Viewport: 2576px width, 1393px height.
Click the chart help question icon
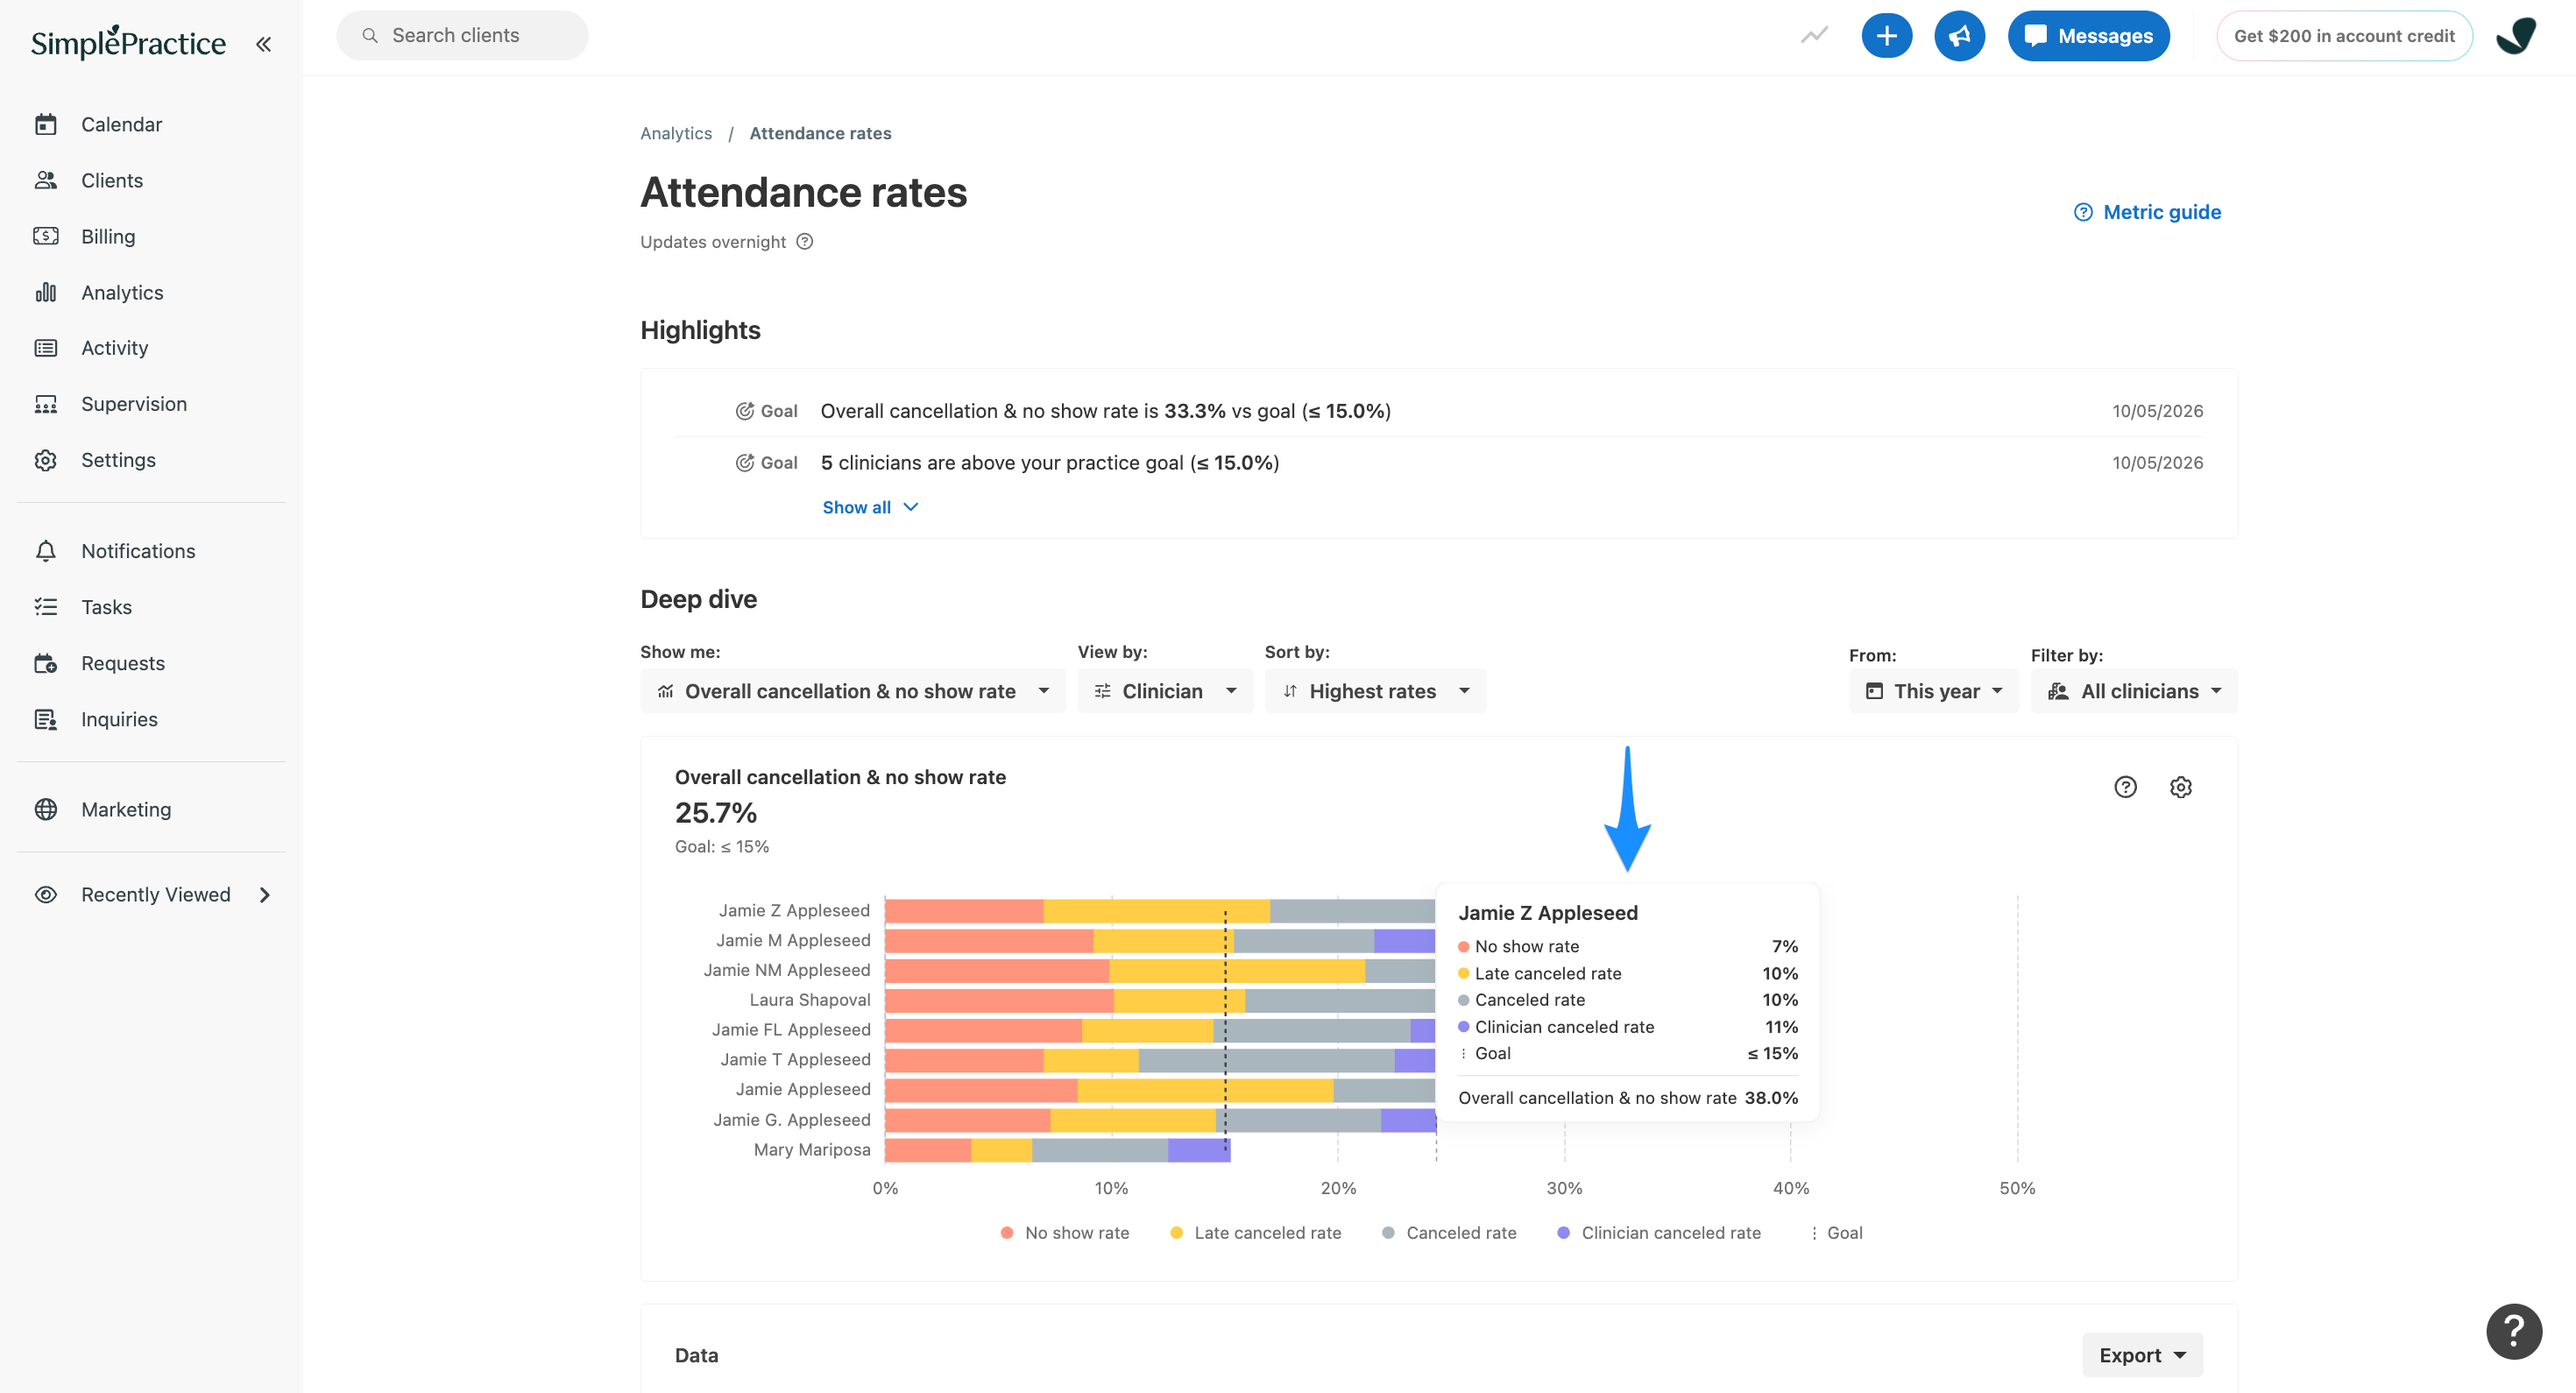click(2125, 787)
